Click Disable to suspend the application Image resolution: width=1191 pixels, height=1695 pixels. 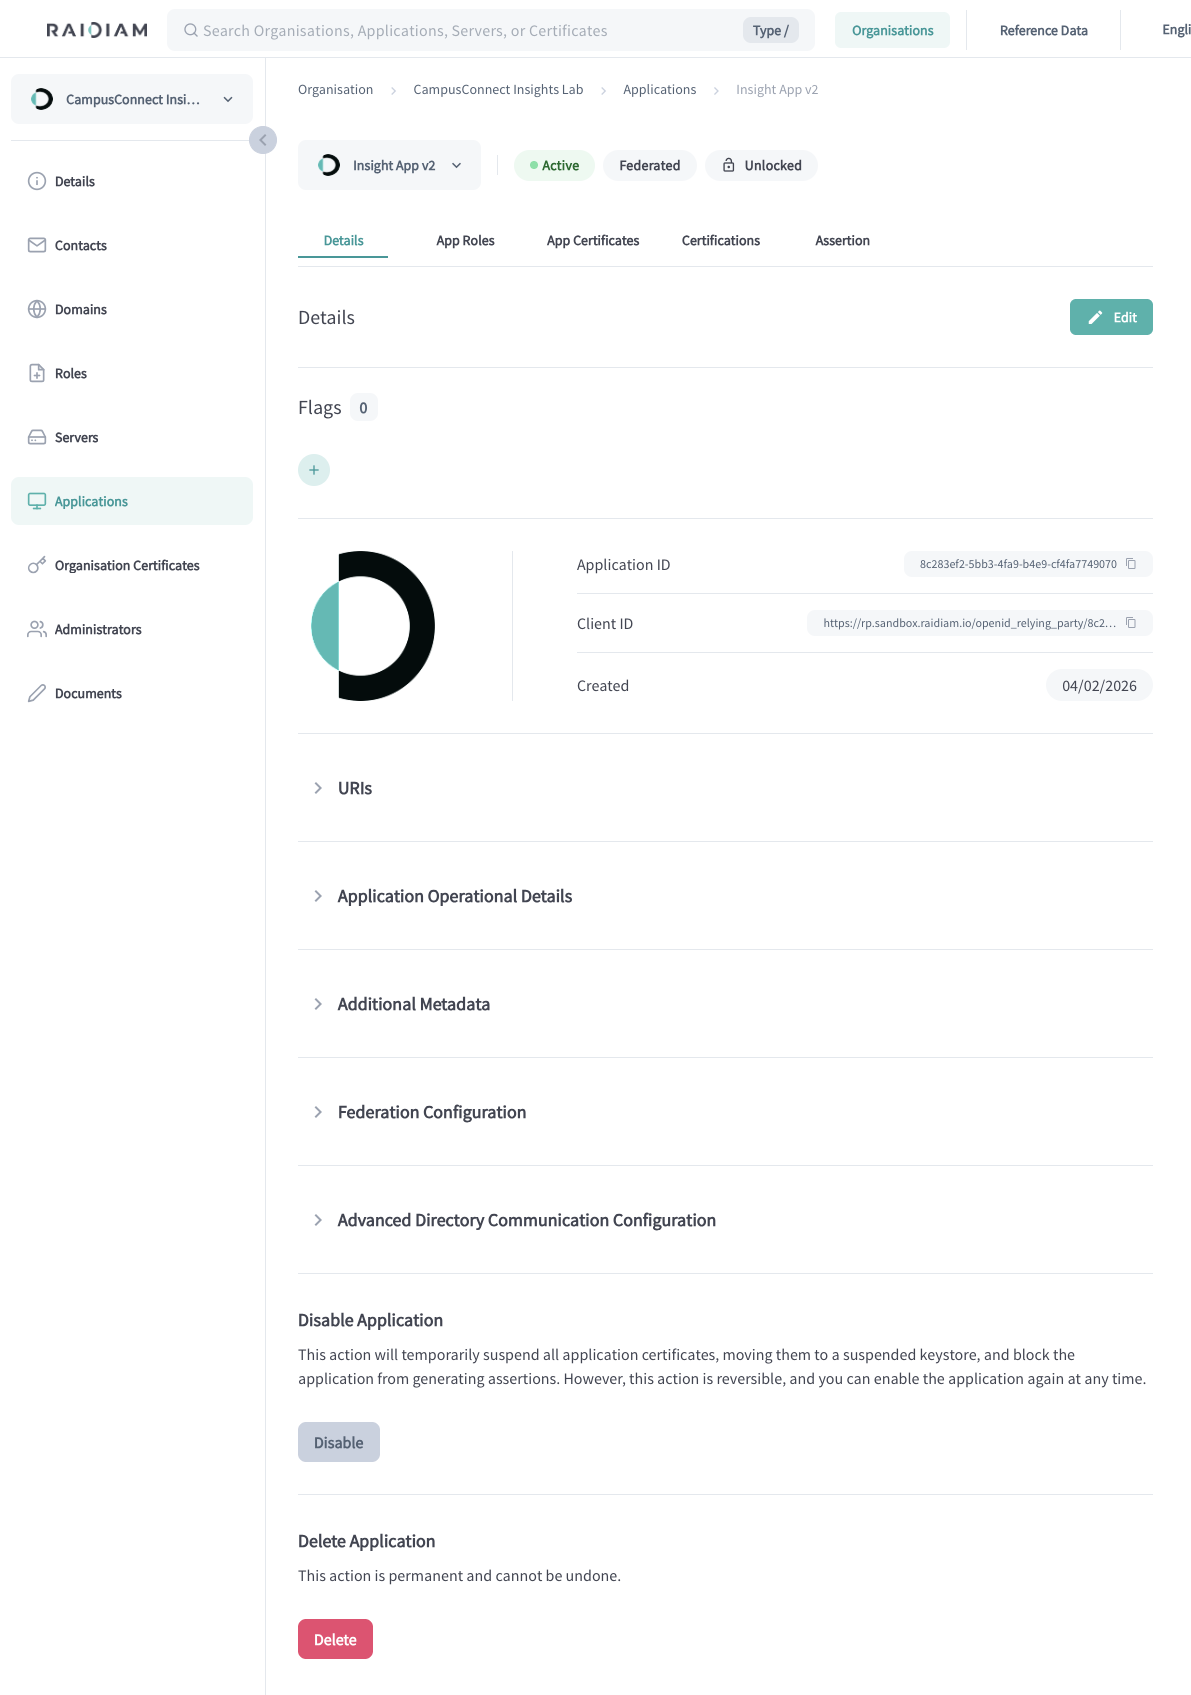(x=338, y=1442)
